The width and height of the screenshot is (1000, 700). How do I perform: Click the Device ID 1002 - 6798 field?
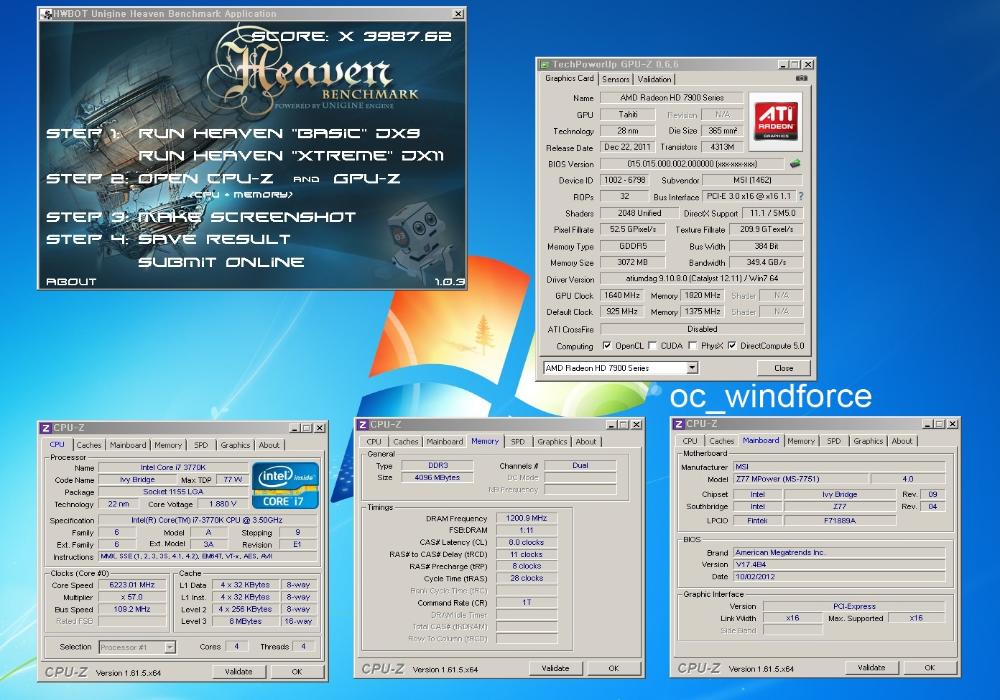624,180
